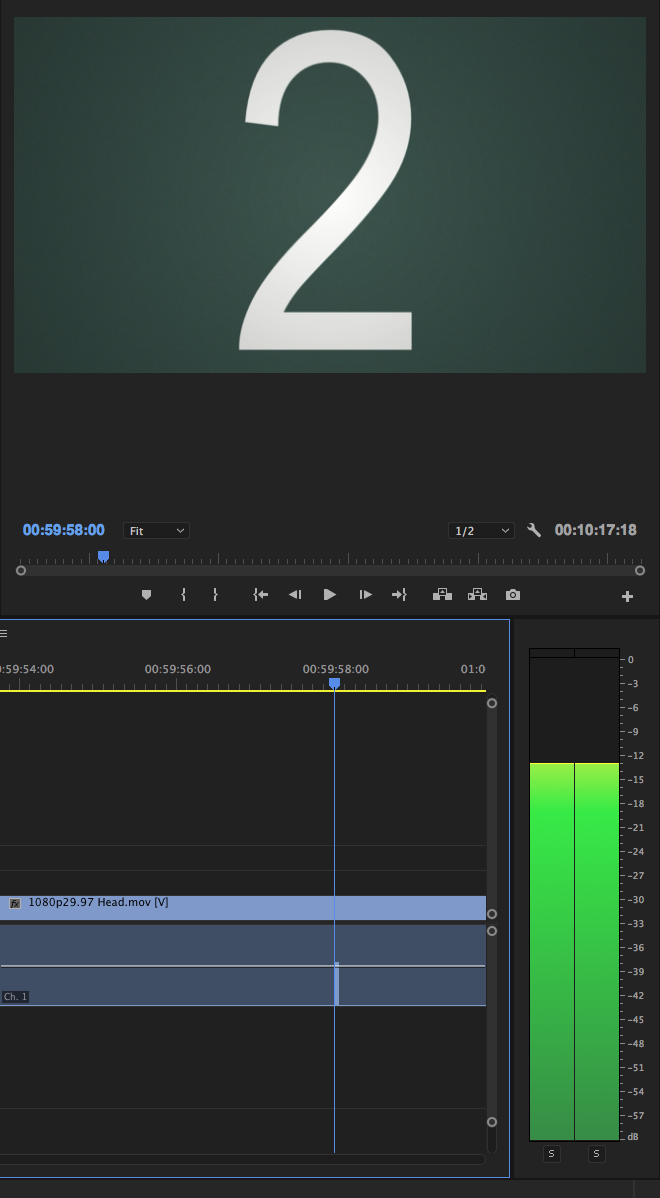Click the Mark Out bracket button
This screenshot has height=1198, width=660.
pos(215,594)
